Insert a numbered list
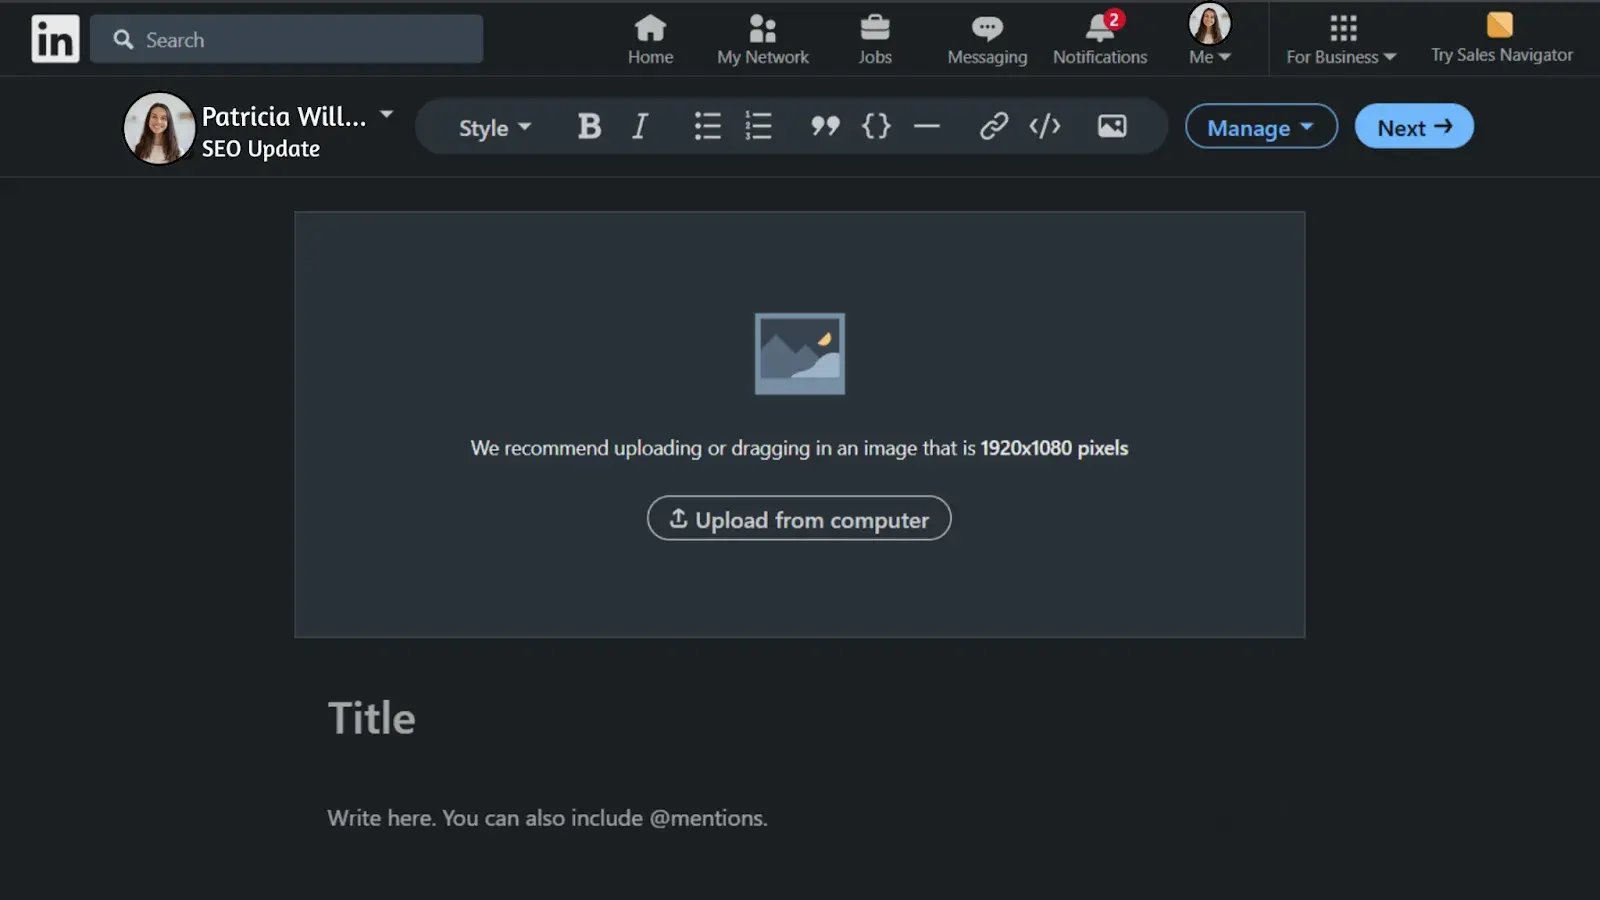1600x900 pixels. (758, 127)
